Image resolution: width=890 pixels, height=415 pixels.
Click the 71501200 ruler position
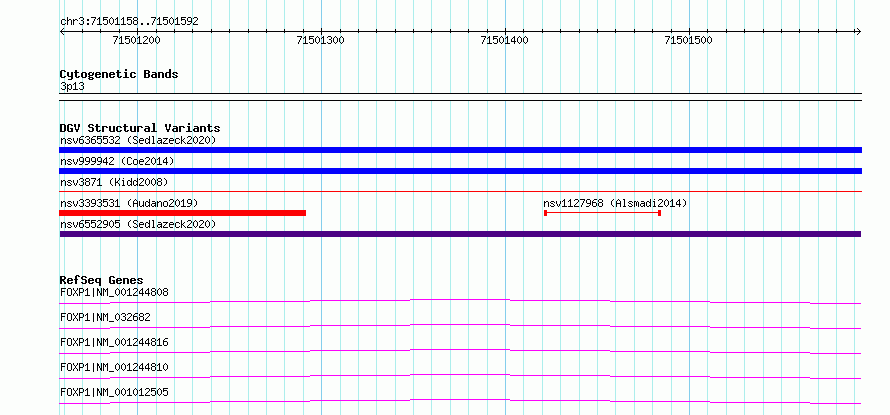click(x=136, y=40)
